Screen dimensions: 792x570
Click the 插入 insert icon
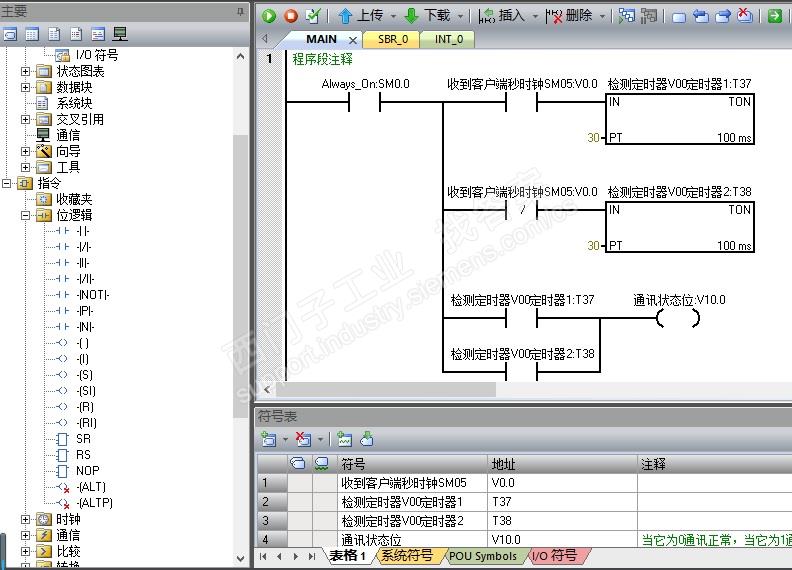pos(486,16)
